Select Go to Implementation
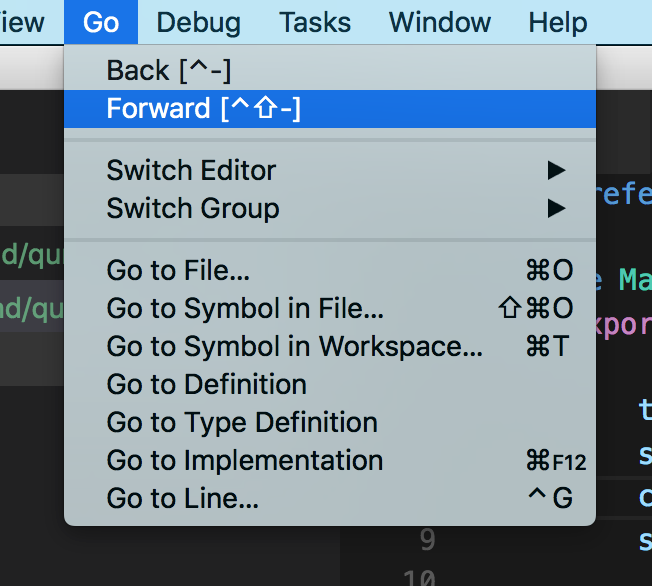The height and width of the screenshot is (586, 652). pos(244,460)
